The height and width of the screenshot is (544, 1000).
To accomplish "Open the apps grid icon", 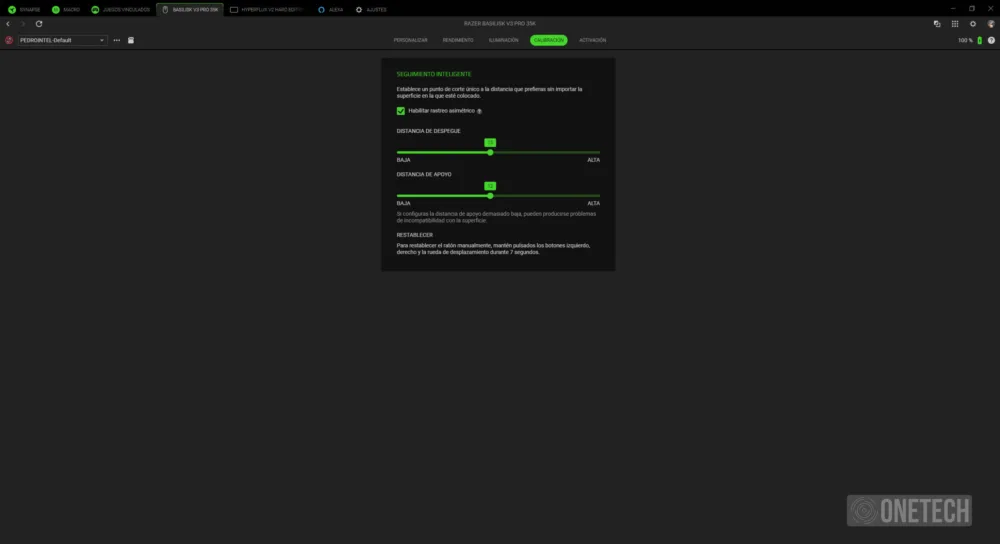I will pyautogui.click(x=955, y=24).
